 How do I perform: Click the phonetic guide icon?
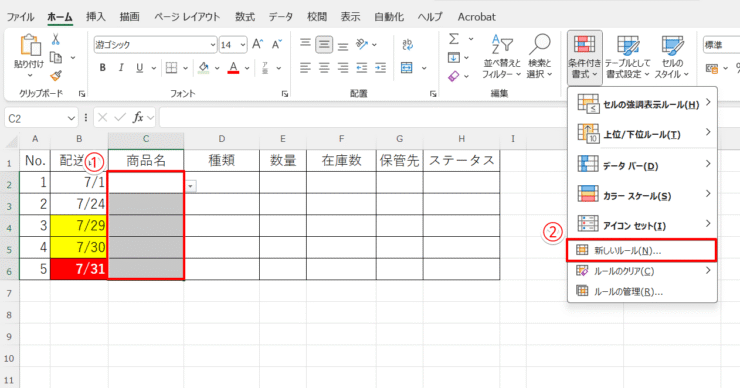click(x=265, y=68)
